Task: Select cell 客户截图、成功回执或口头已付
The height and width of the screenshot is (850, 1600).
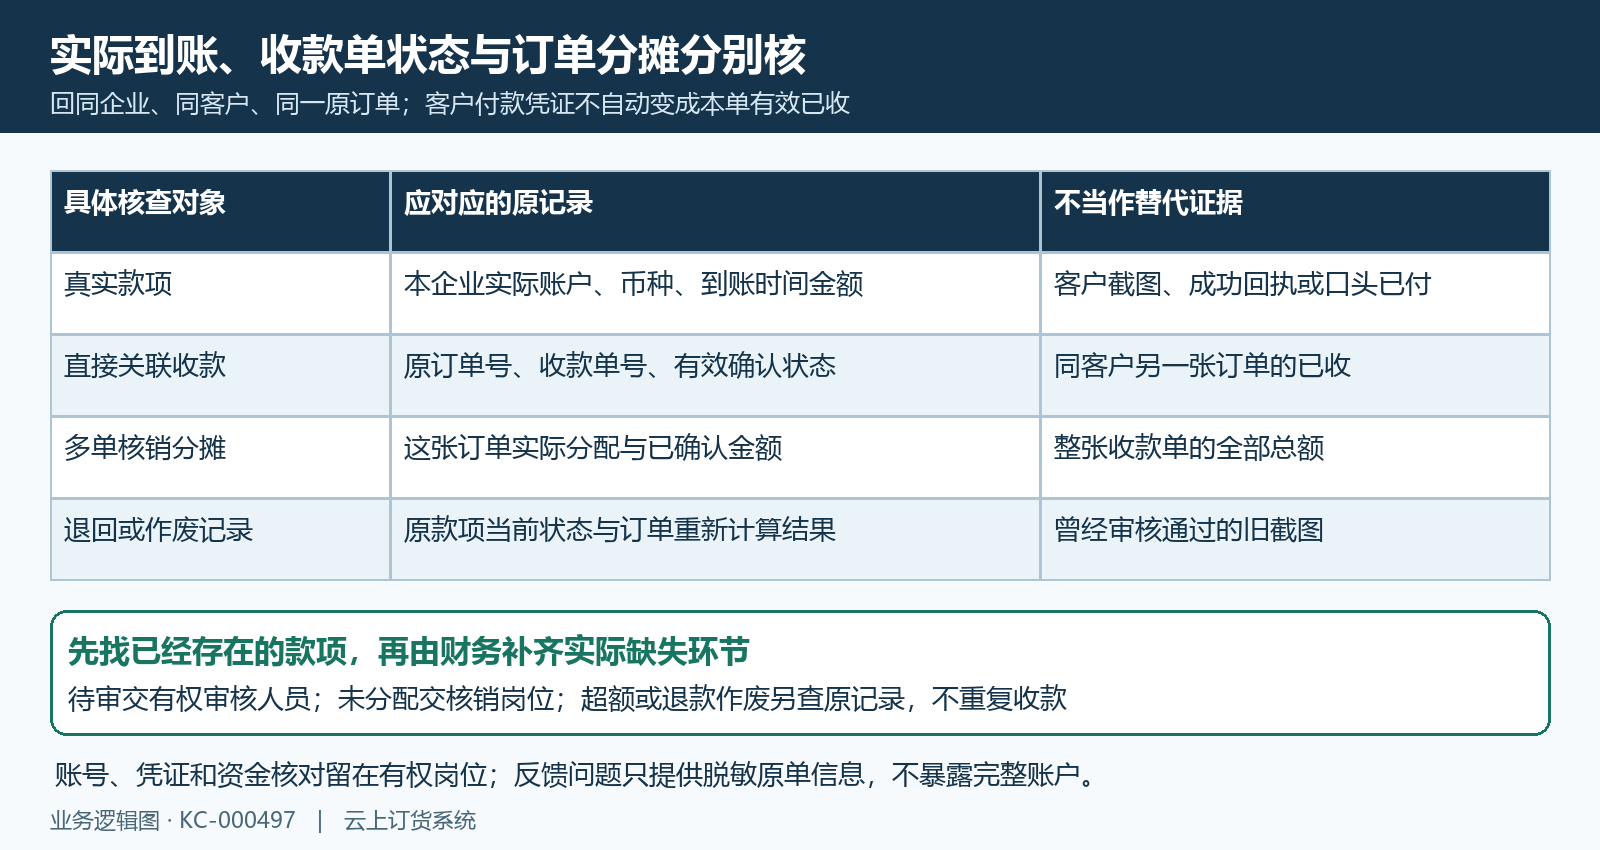Action: tap(1295, 294)
